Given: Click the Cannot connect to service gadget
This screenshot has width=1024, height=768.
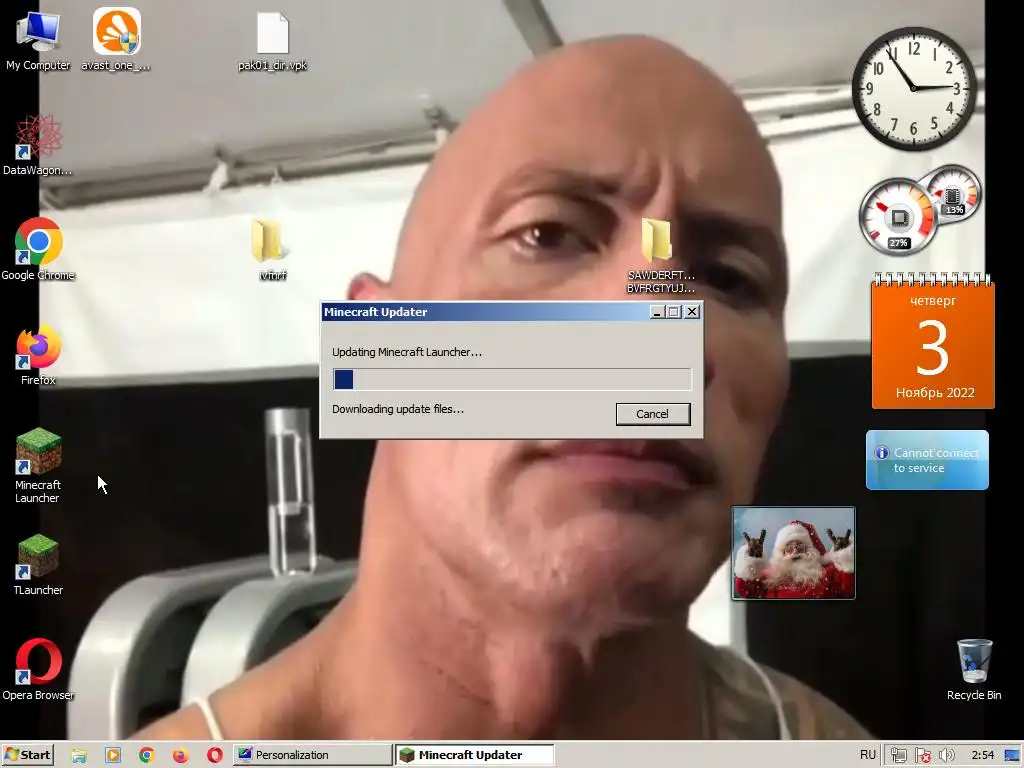Looking at the screenshot, I should (x=927, y=460).
